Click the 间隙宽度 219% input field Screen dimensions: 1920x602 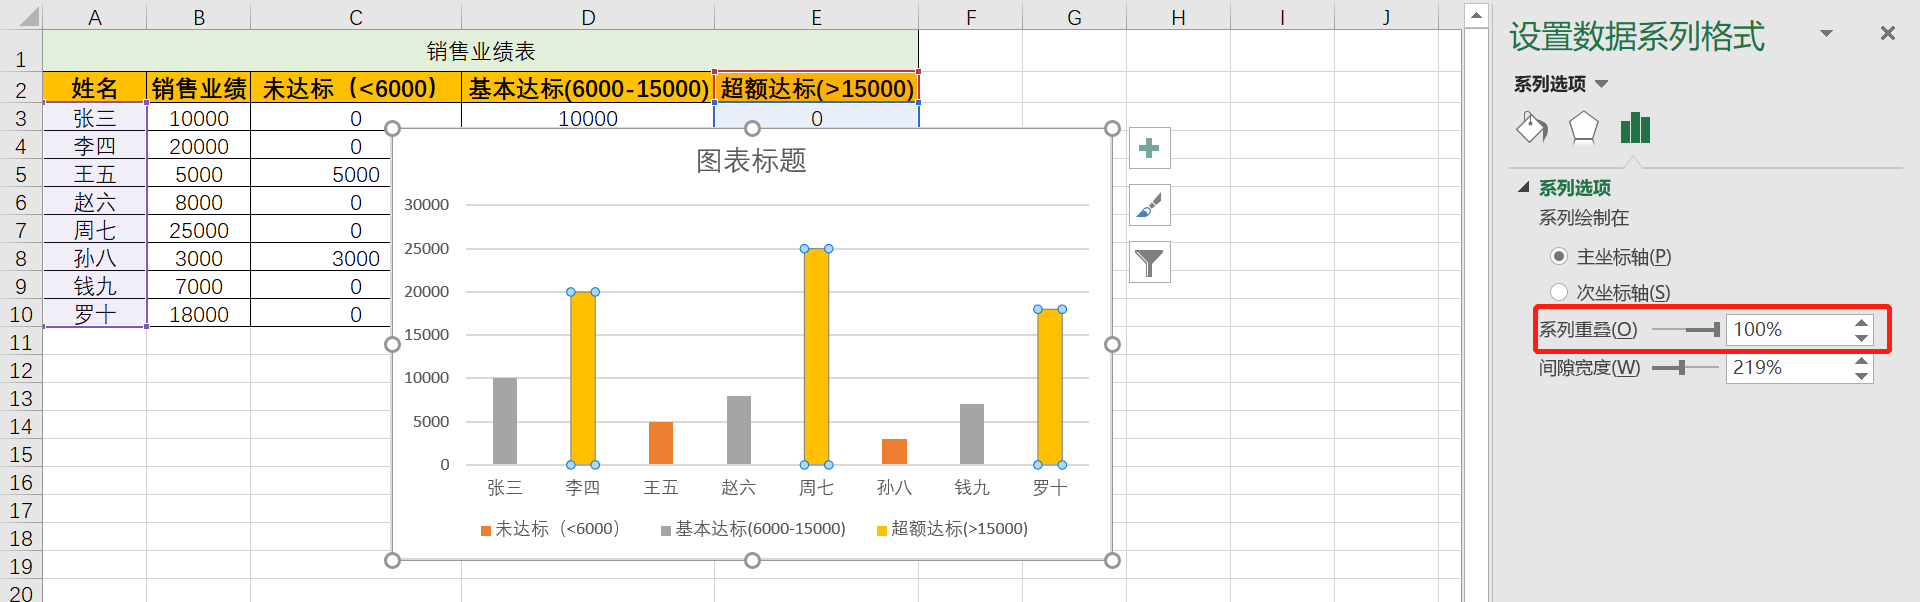pos(1788,368)
